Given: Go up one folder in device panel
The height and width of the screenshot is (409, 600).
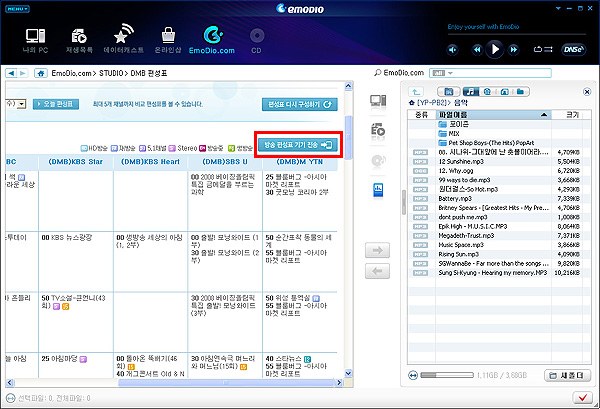Looking at the screenshot, I should coord(416,92).
